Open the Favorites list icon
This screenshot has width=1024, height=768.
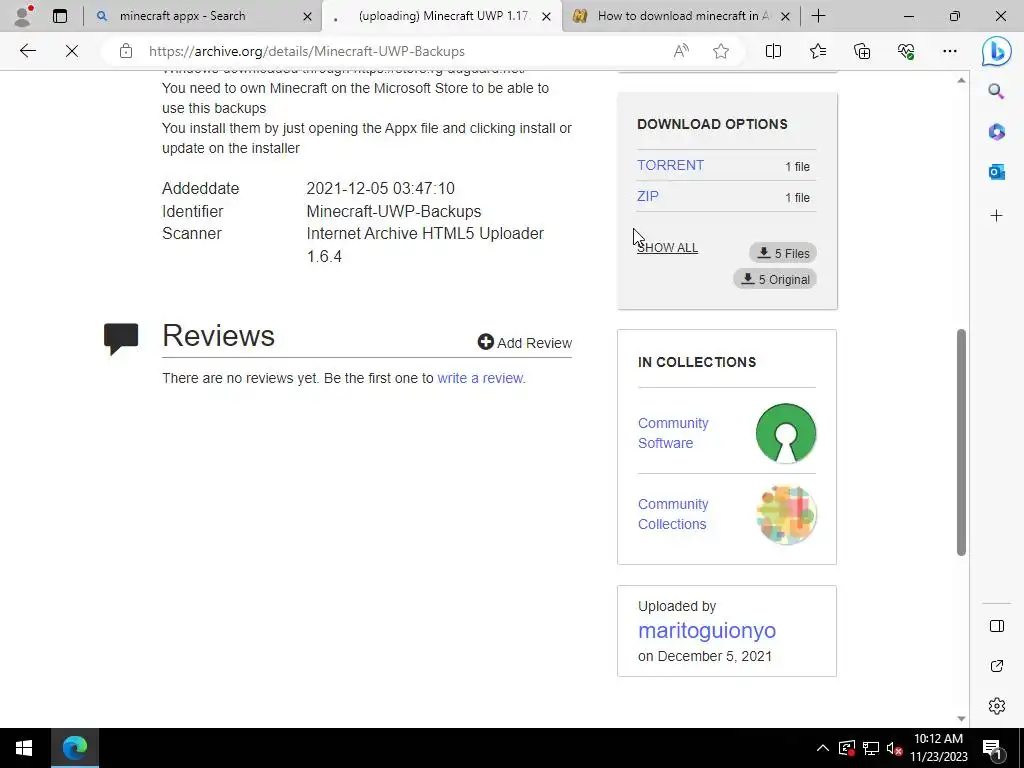pyautogui.click(x=818, y=51)
